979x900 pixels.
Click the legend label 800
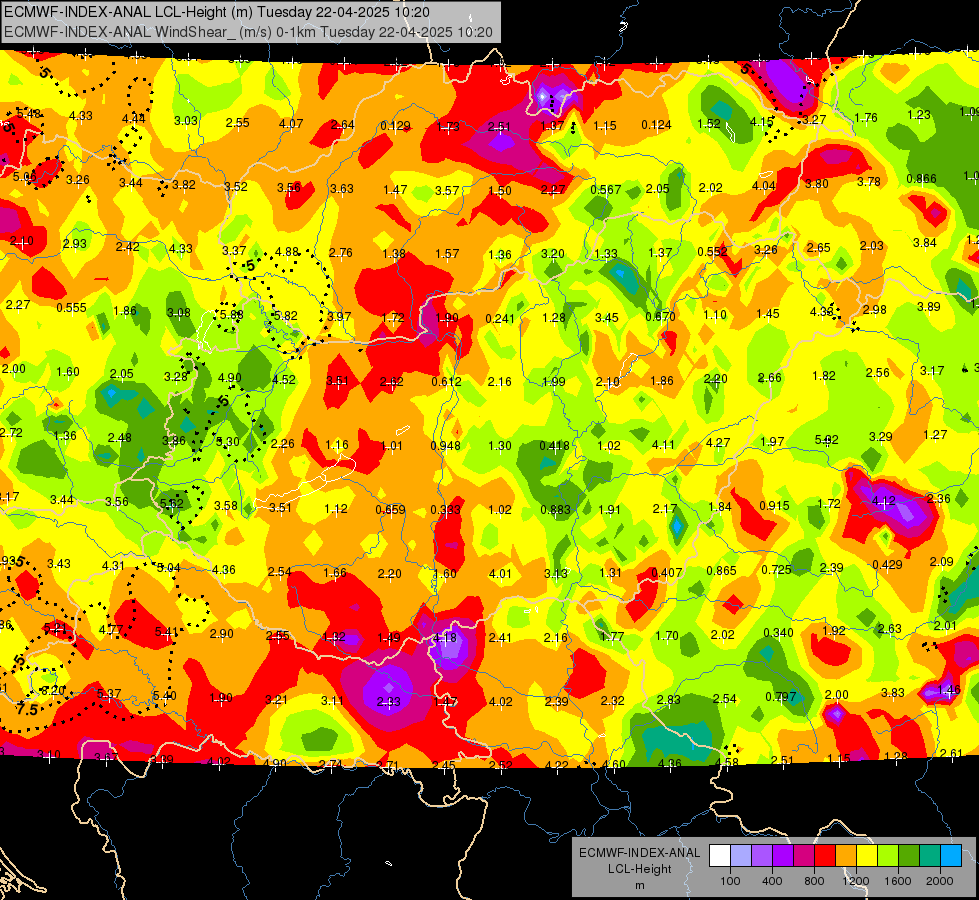(x=814, y=881)
